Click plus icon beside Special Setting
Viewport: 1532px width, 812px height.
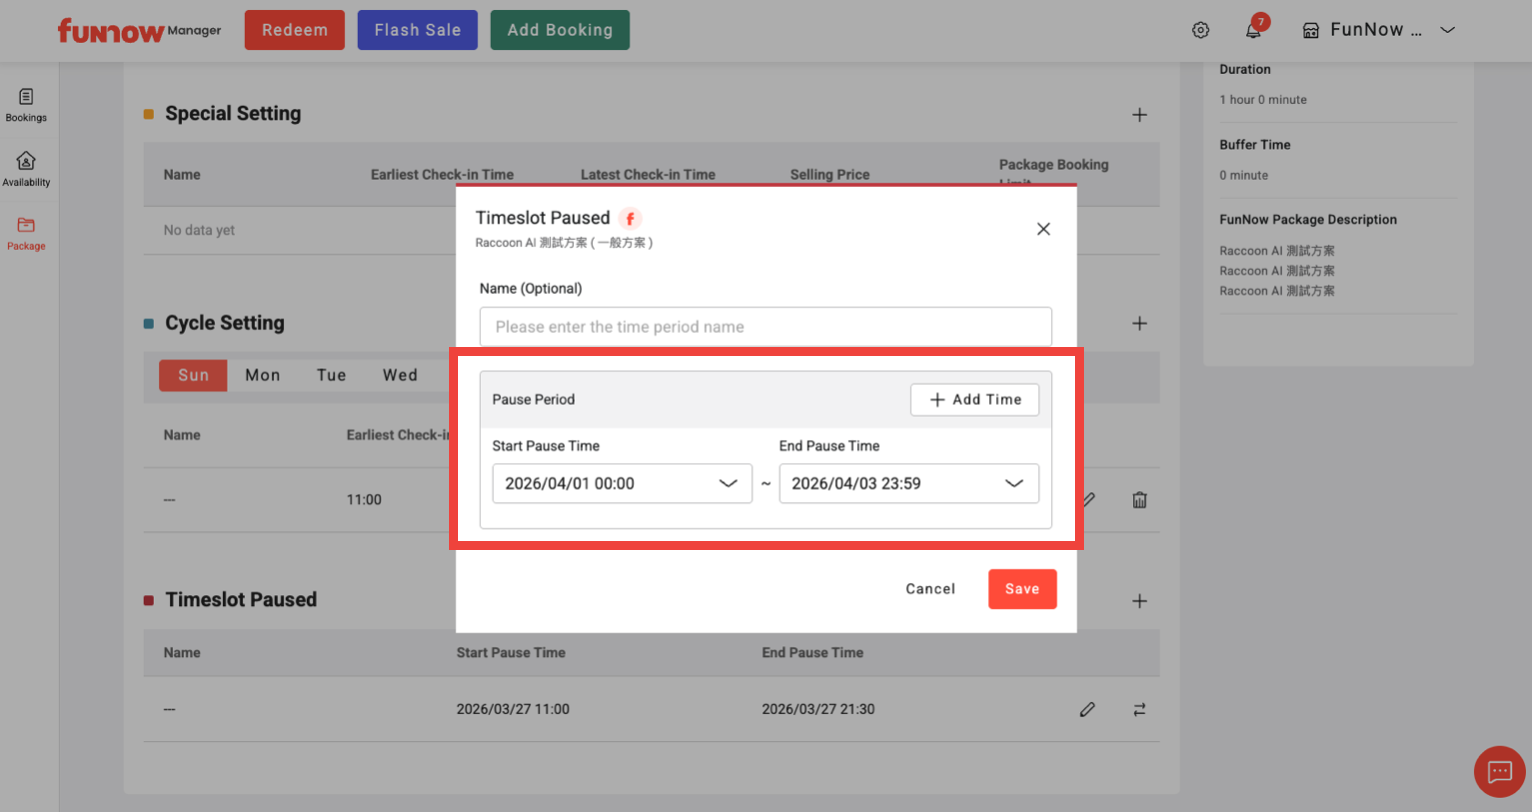tap(1139, 115)
